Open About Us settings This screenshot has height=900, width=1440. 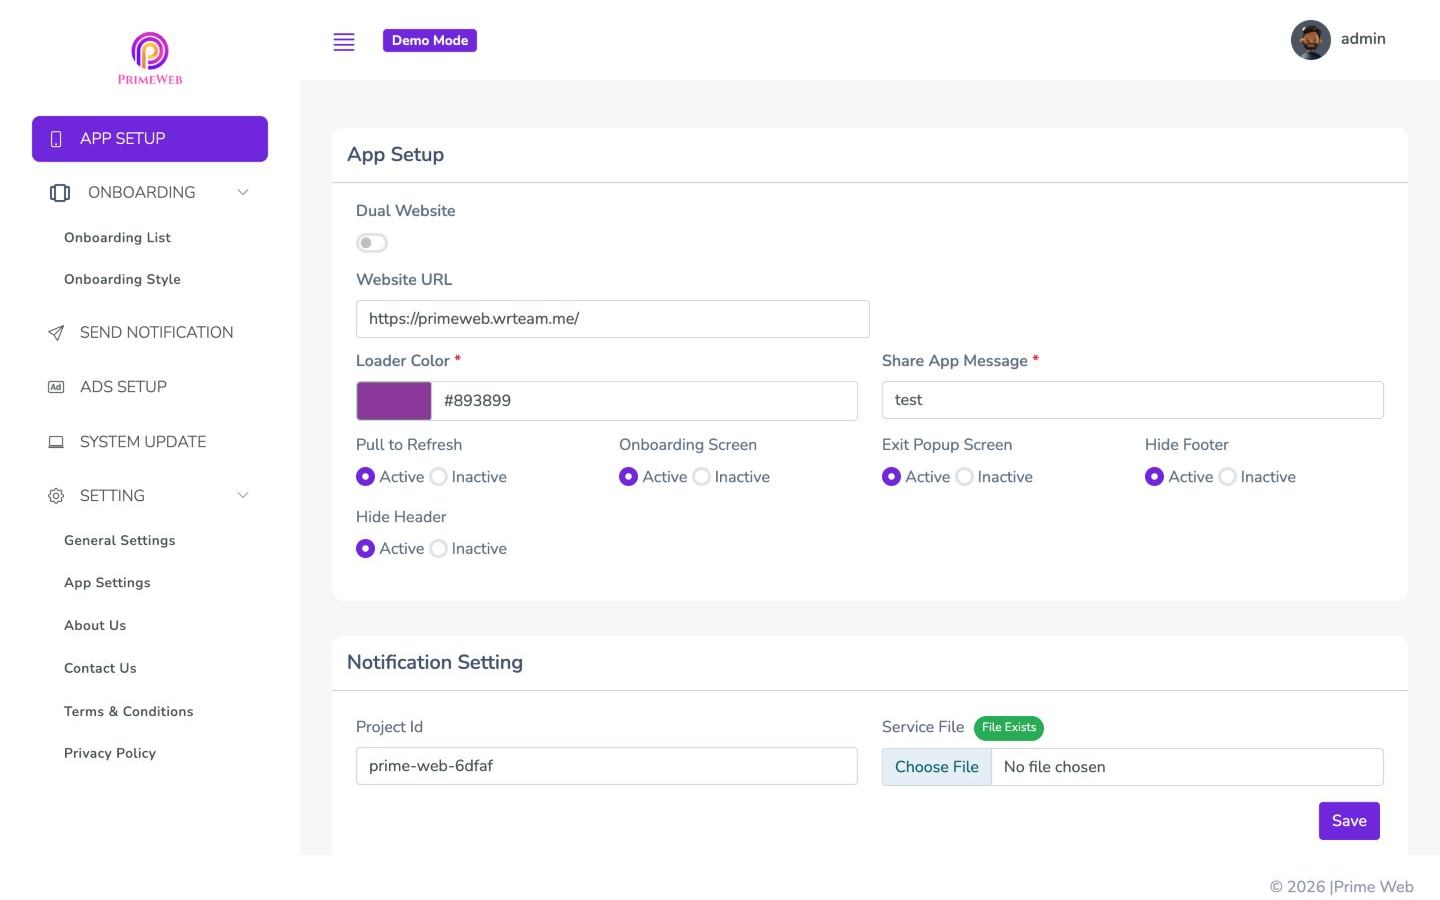coord(95,626)
